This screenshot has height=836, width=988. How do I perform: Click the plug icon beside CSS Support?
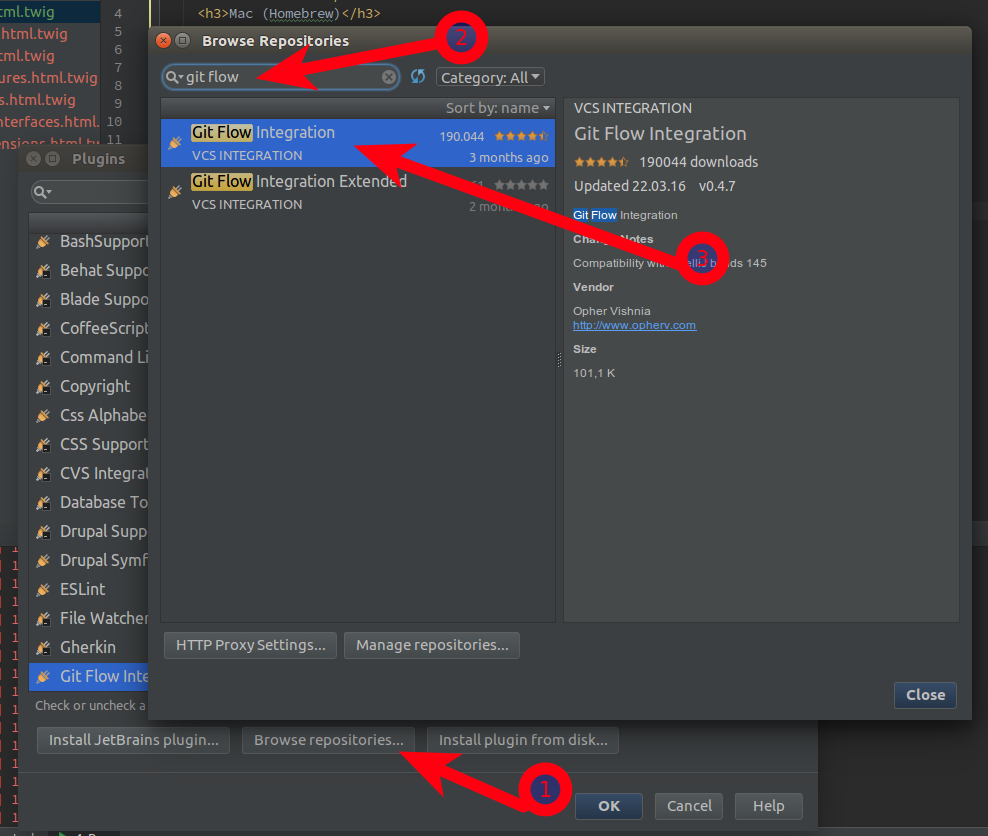pyautogui.click(x=43, y=445)
